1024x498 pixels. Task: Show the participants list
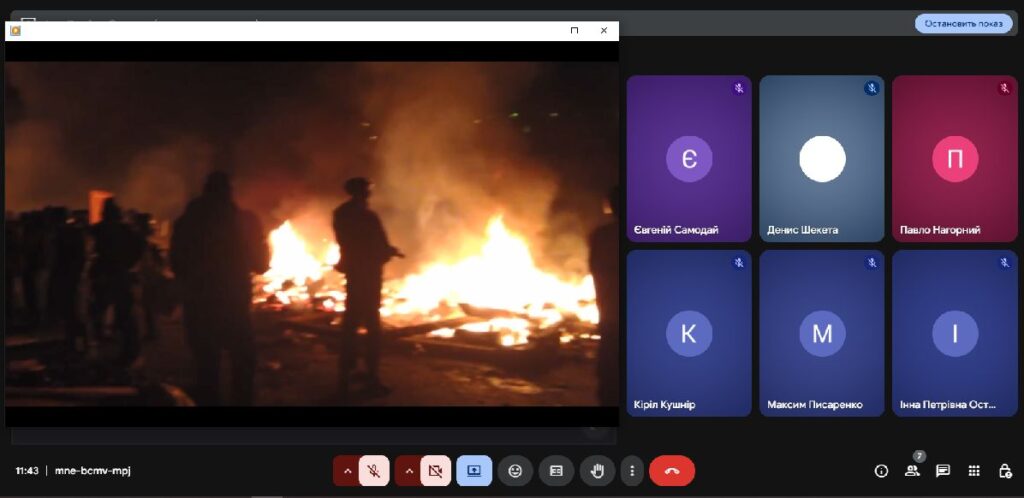pyautogui.click(x=912, y=471)
